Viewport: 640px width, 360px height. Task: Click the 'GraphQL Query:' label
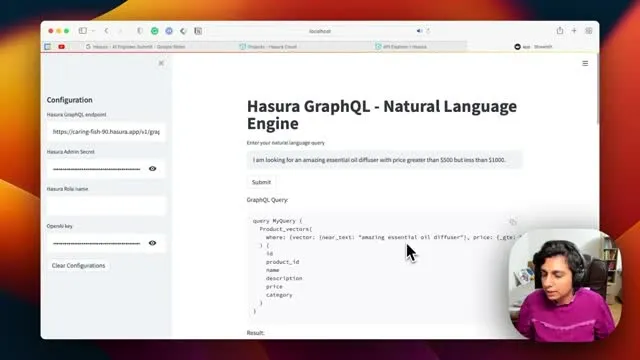coord(267,200)
